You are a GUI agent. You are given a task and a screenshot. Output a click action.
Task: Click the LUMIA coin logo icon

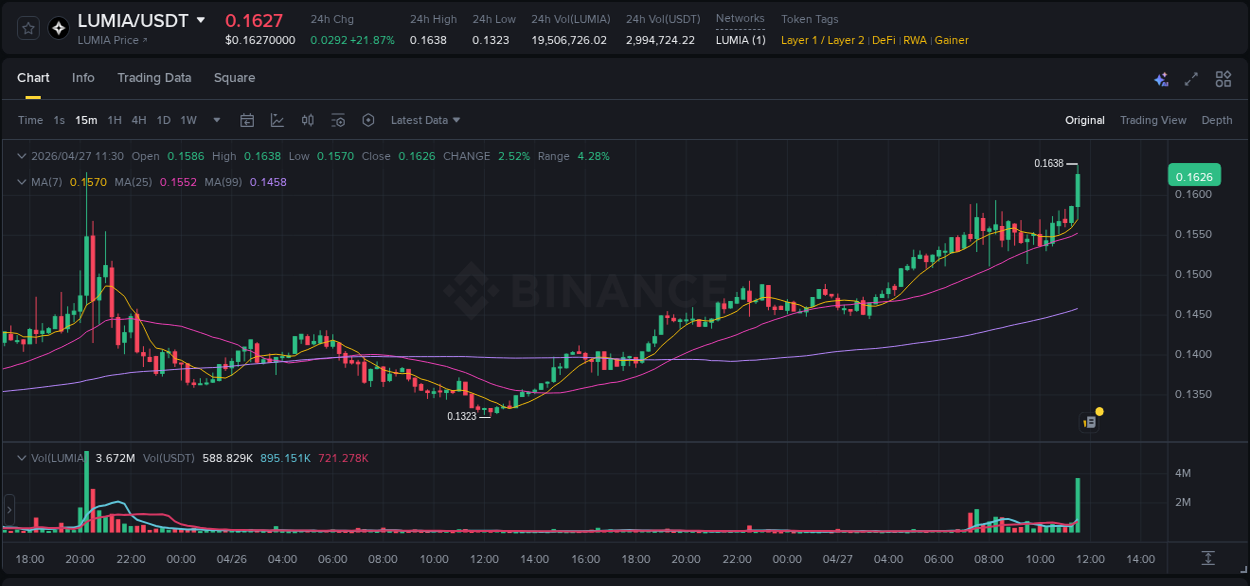(x=58, y=28)
